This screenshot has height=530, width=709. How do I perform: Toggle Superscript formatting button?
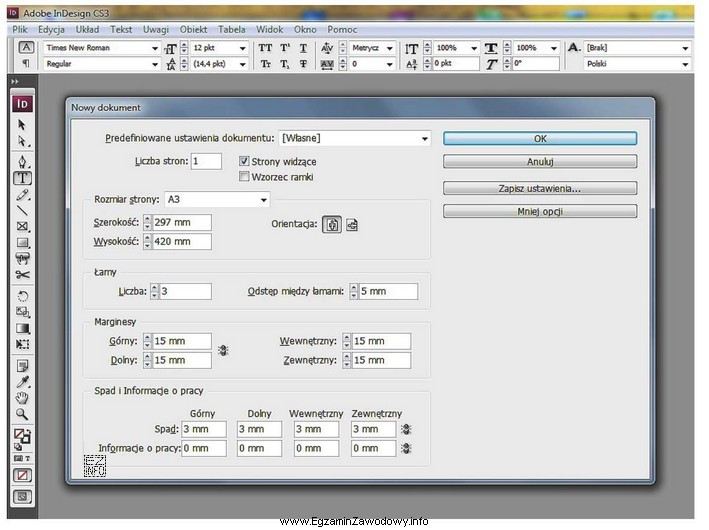pos(285,48)
